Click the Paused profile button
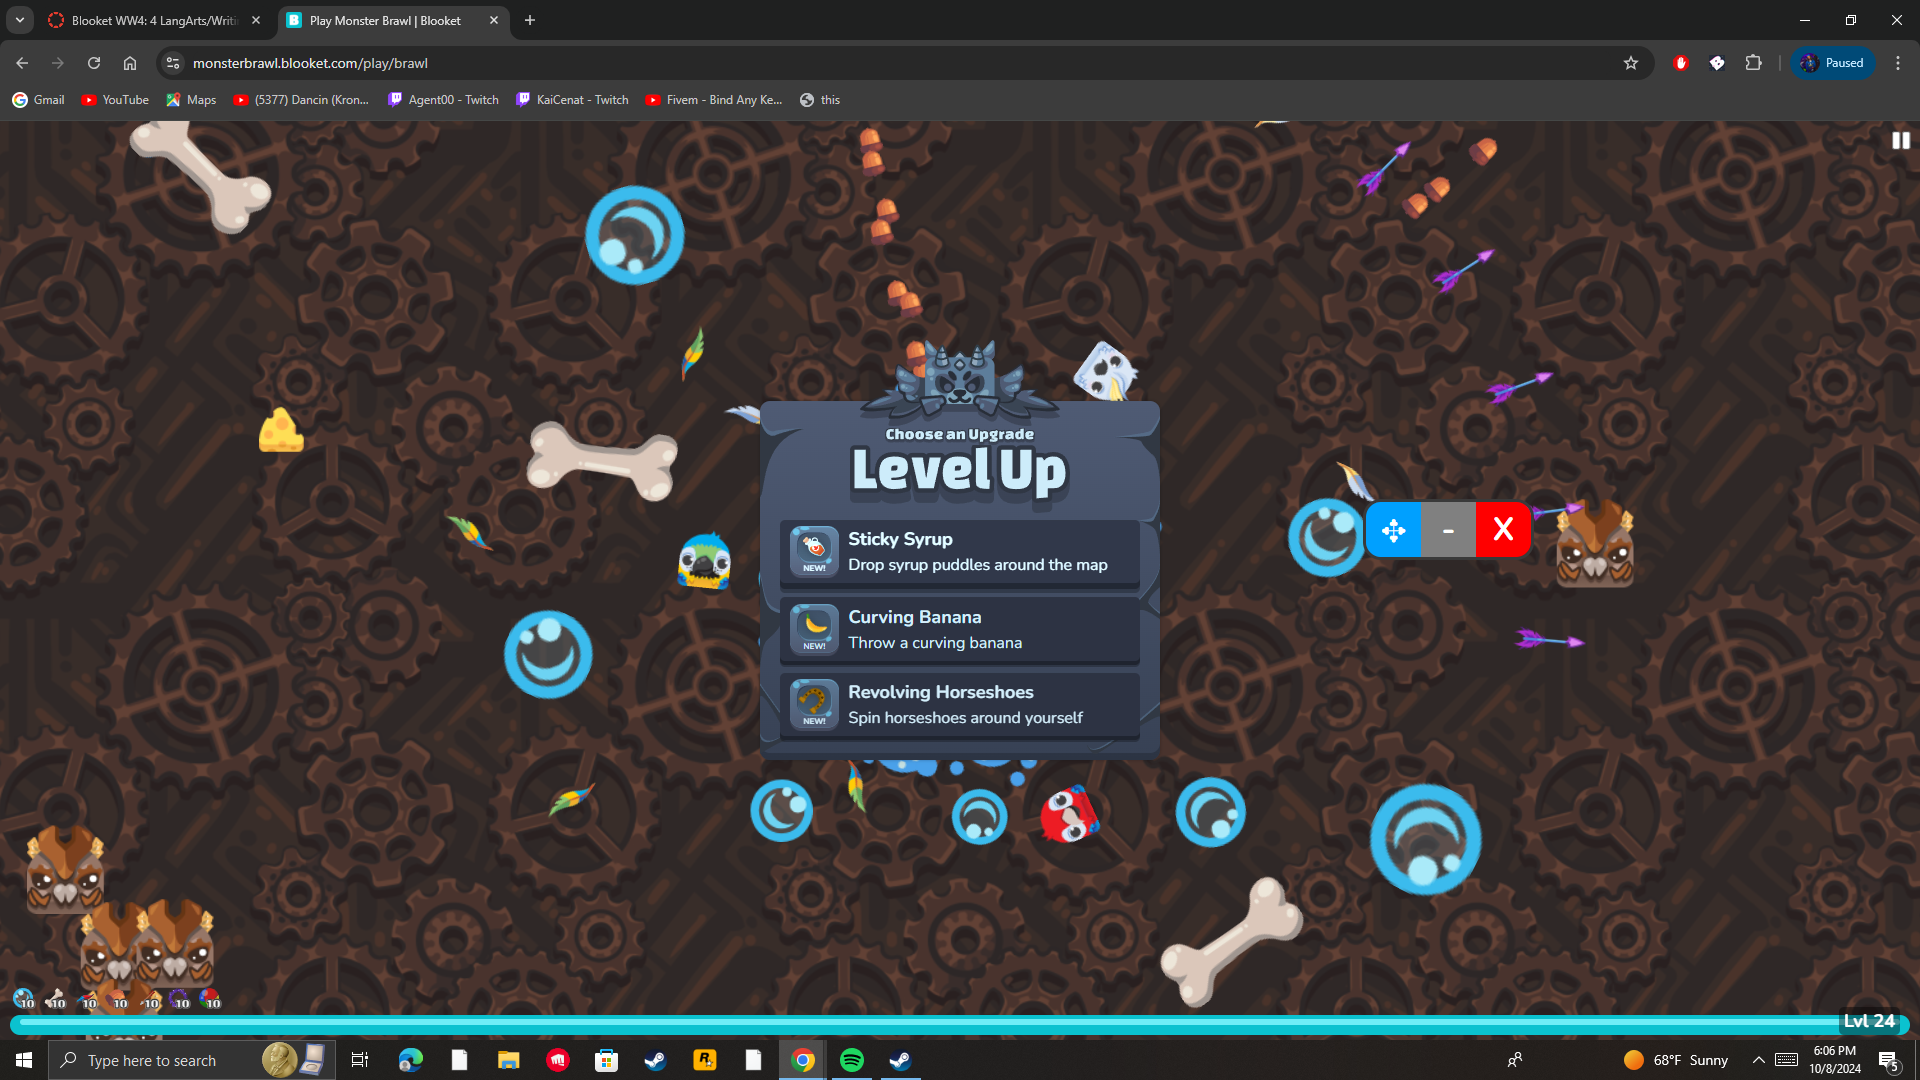Screen dimensions: 1920x1080 (1833, 63)
